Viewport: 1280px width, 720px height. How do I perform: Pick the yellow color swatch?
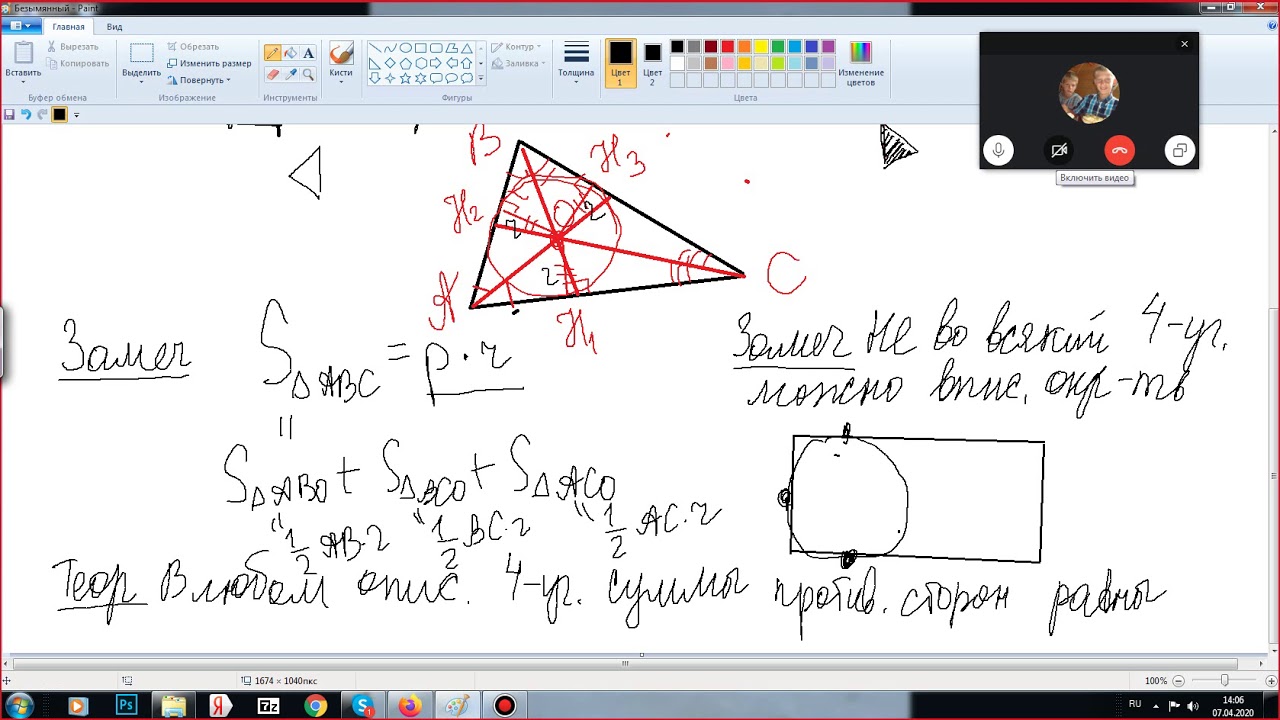(761, 47)
